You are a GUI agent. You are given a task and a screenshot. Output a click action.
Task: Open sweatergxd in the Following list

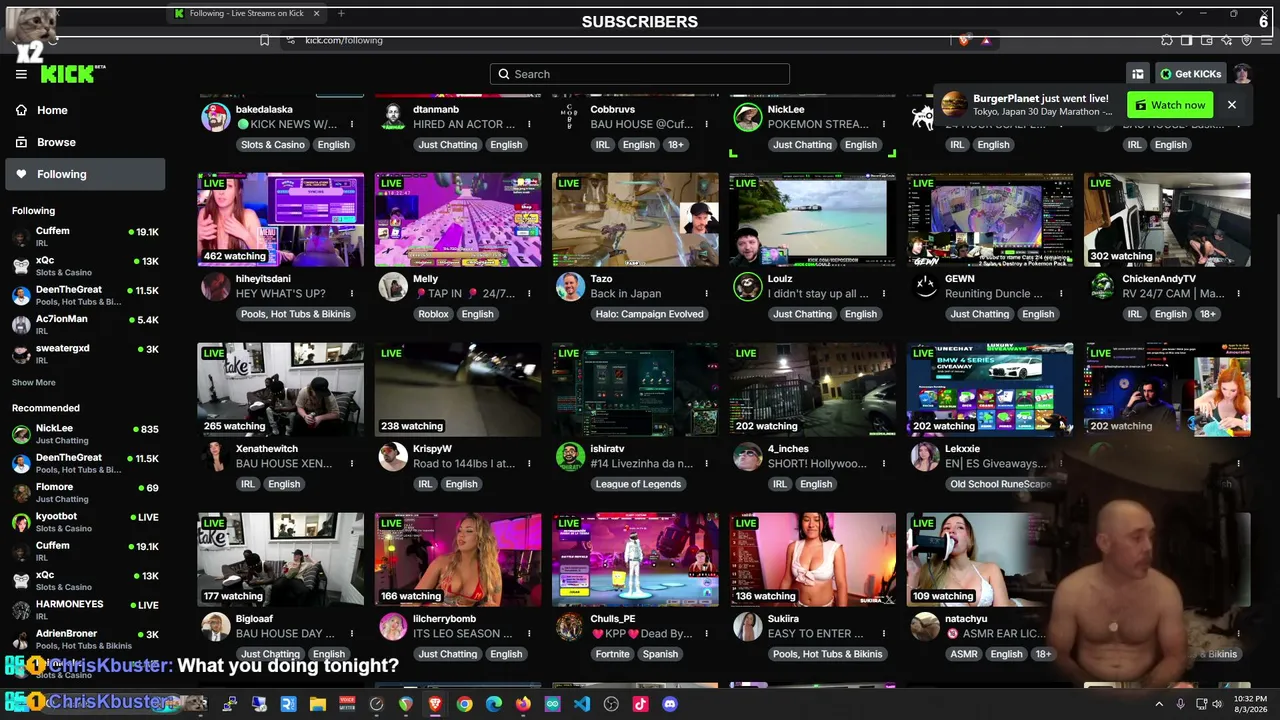[85, 353]
